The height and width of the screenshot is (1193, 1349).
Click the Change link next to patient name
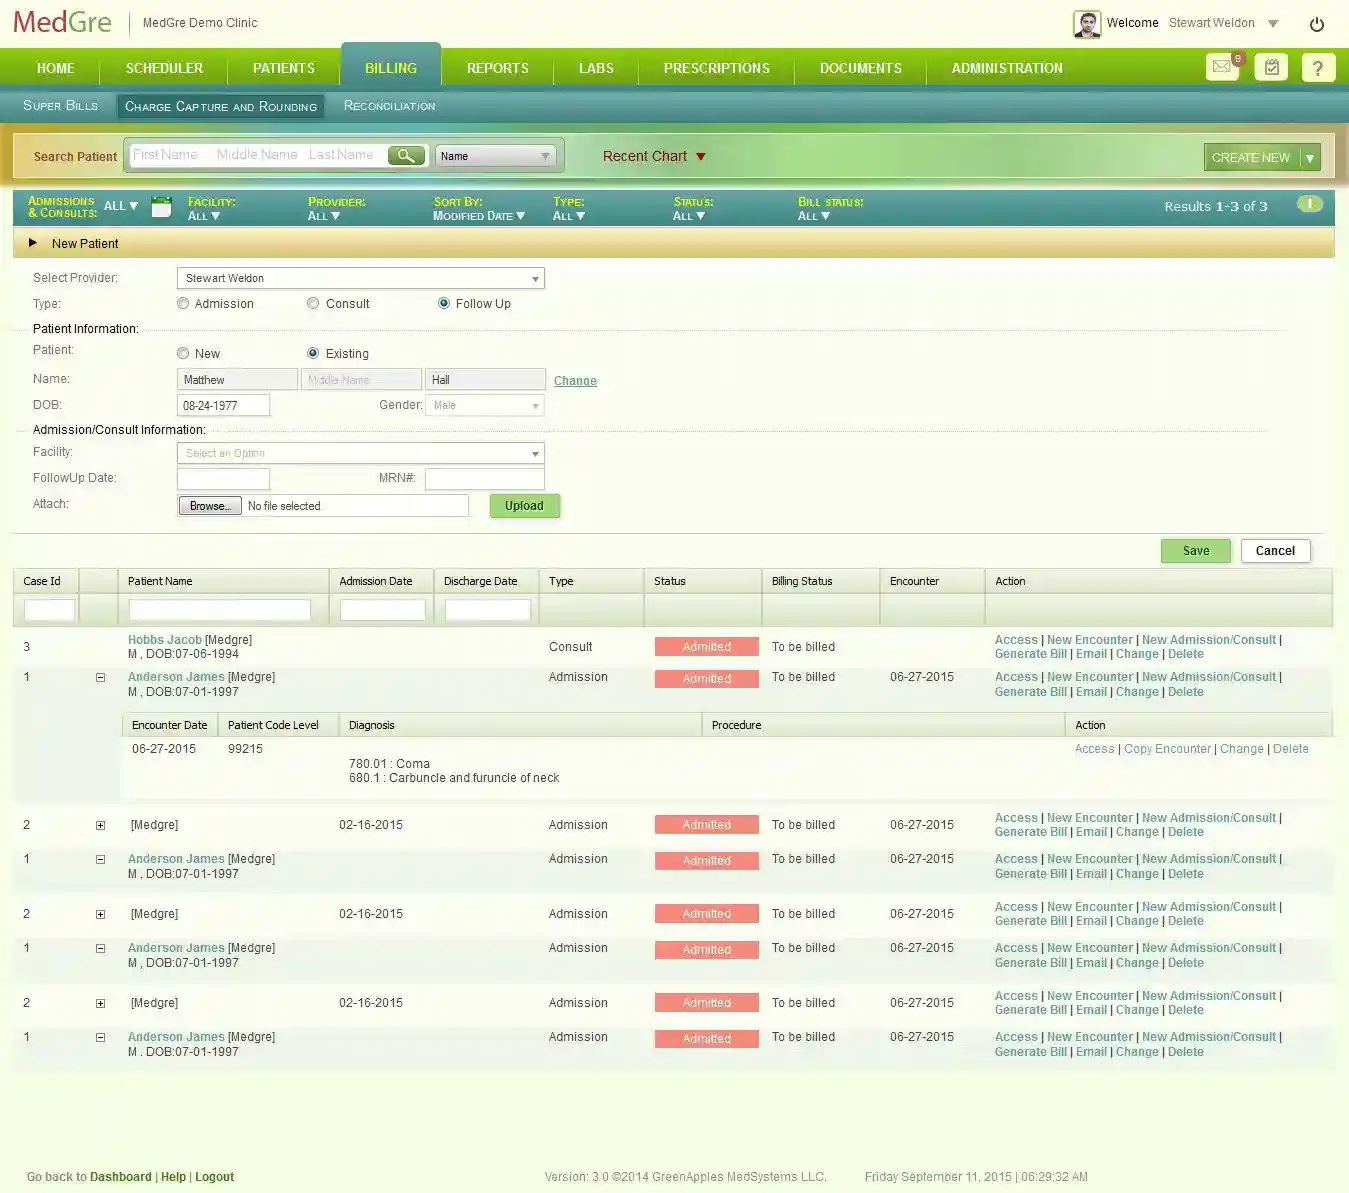pyautogui.click(x=575, y=380)
